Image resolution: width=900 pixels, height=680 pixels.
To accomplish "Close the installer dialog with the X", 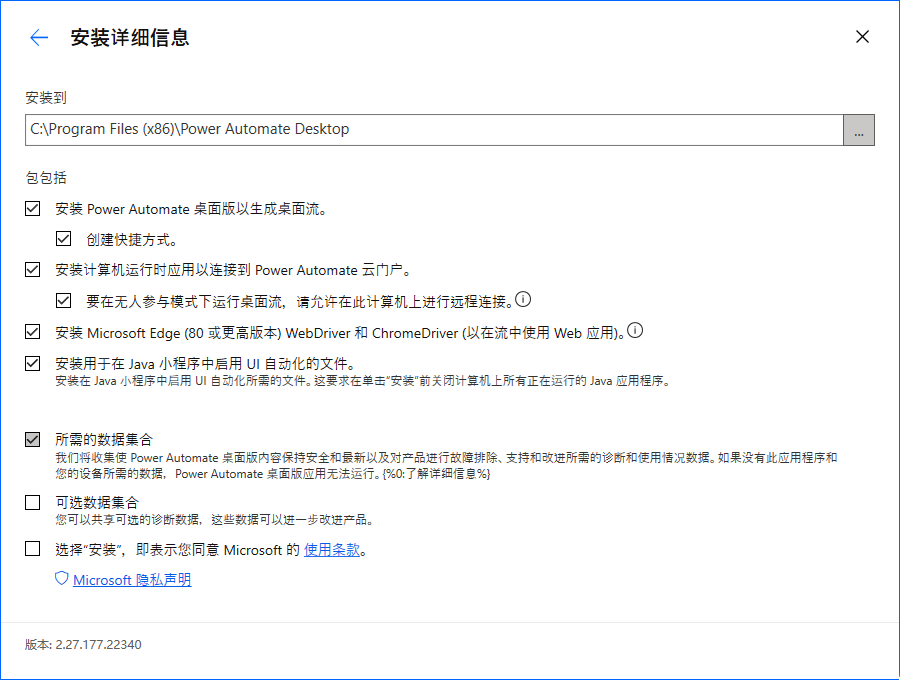I will point(862,38).
